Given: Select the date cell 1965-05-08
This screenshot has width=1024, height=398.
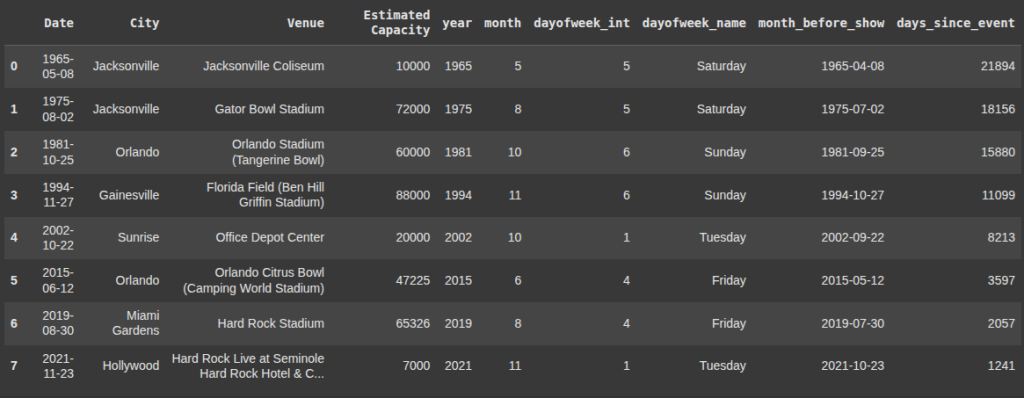Looking at the screenshot, I should (x=58, y=66).
